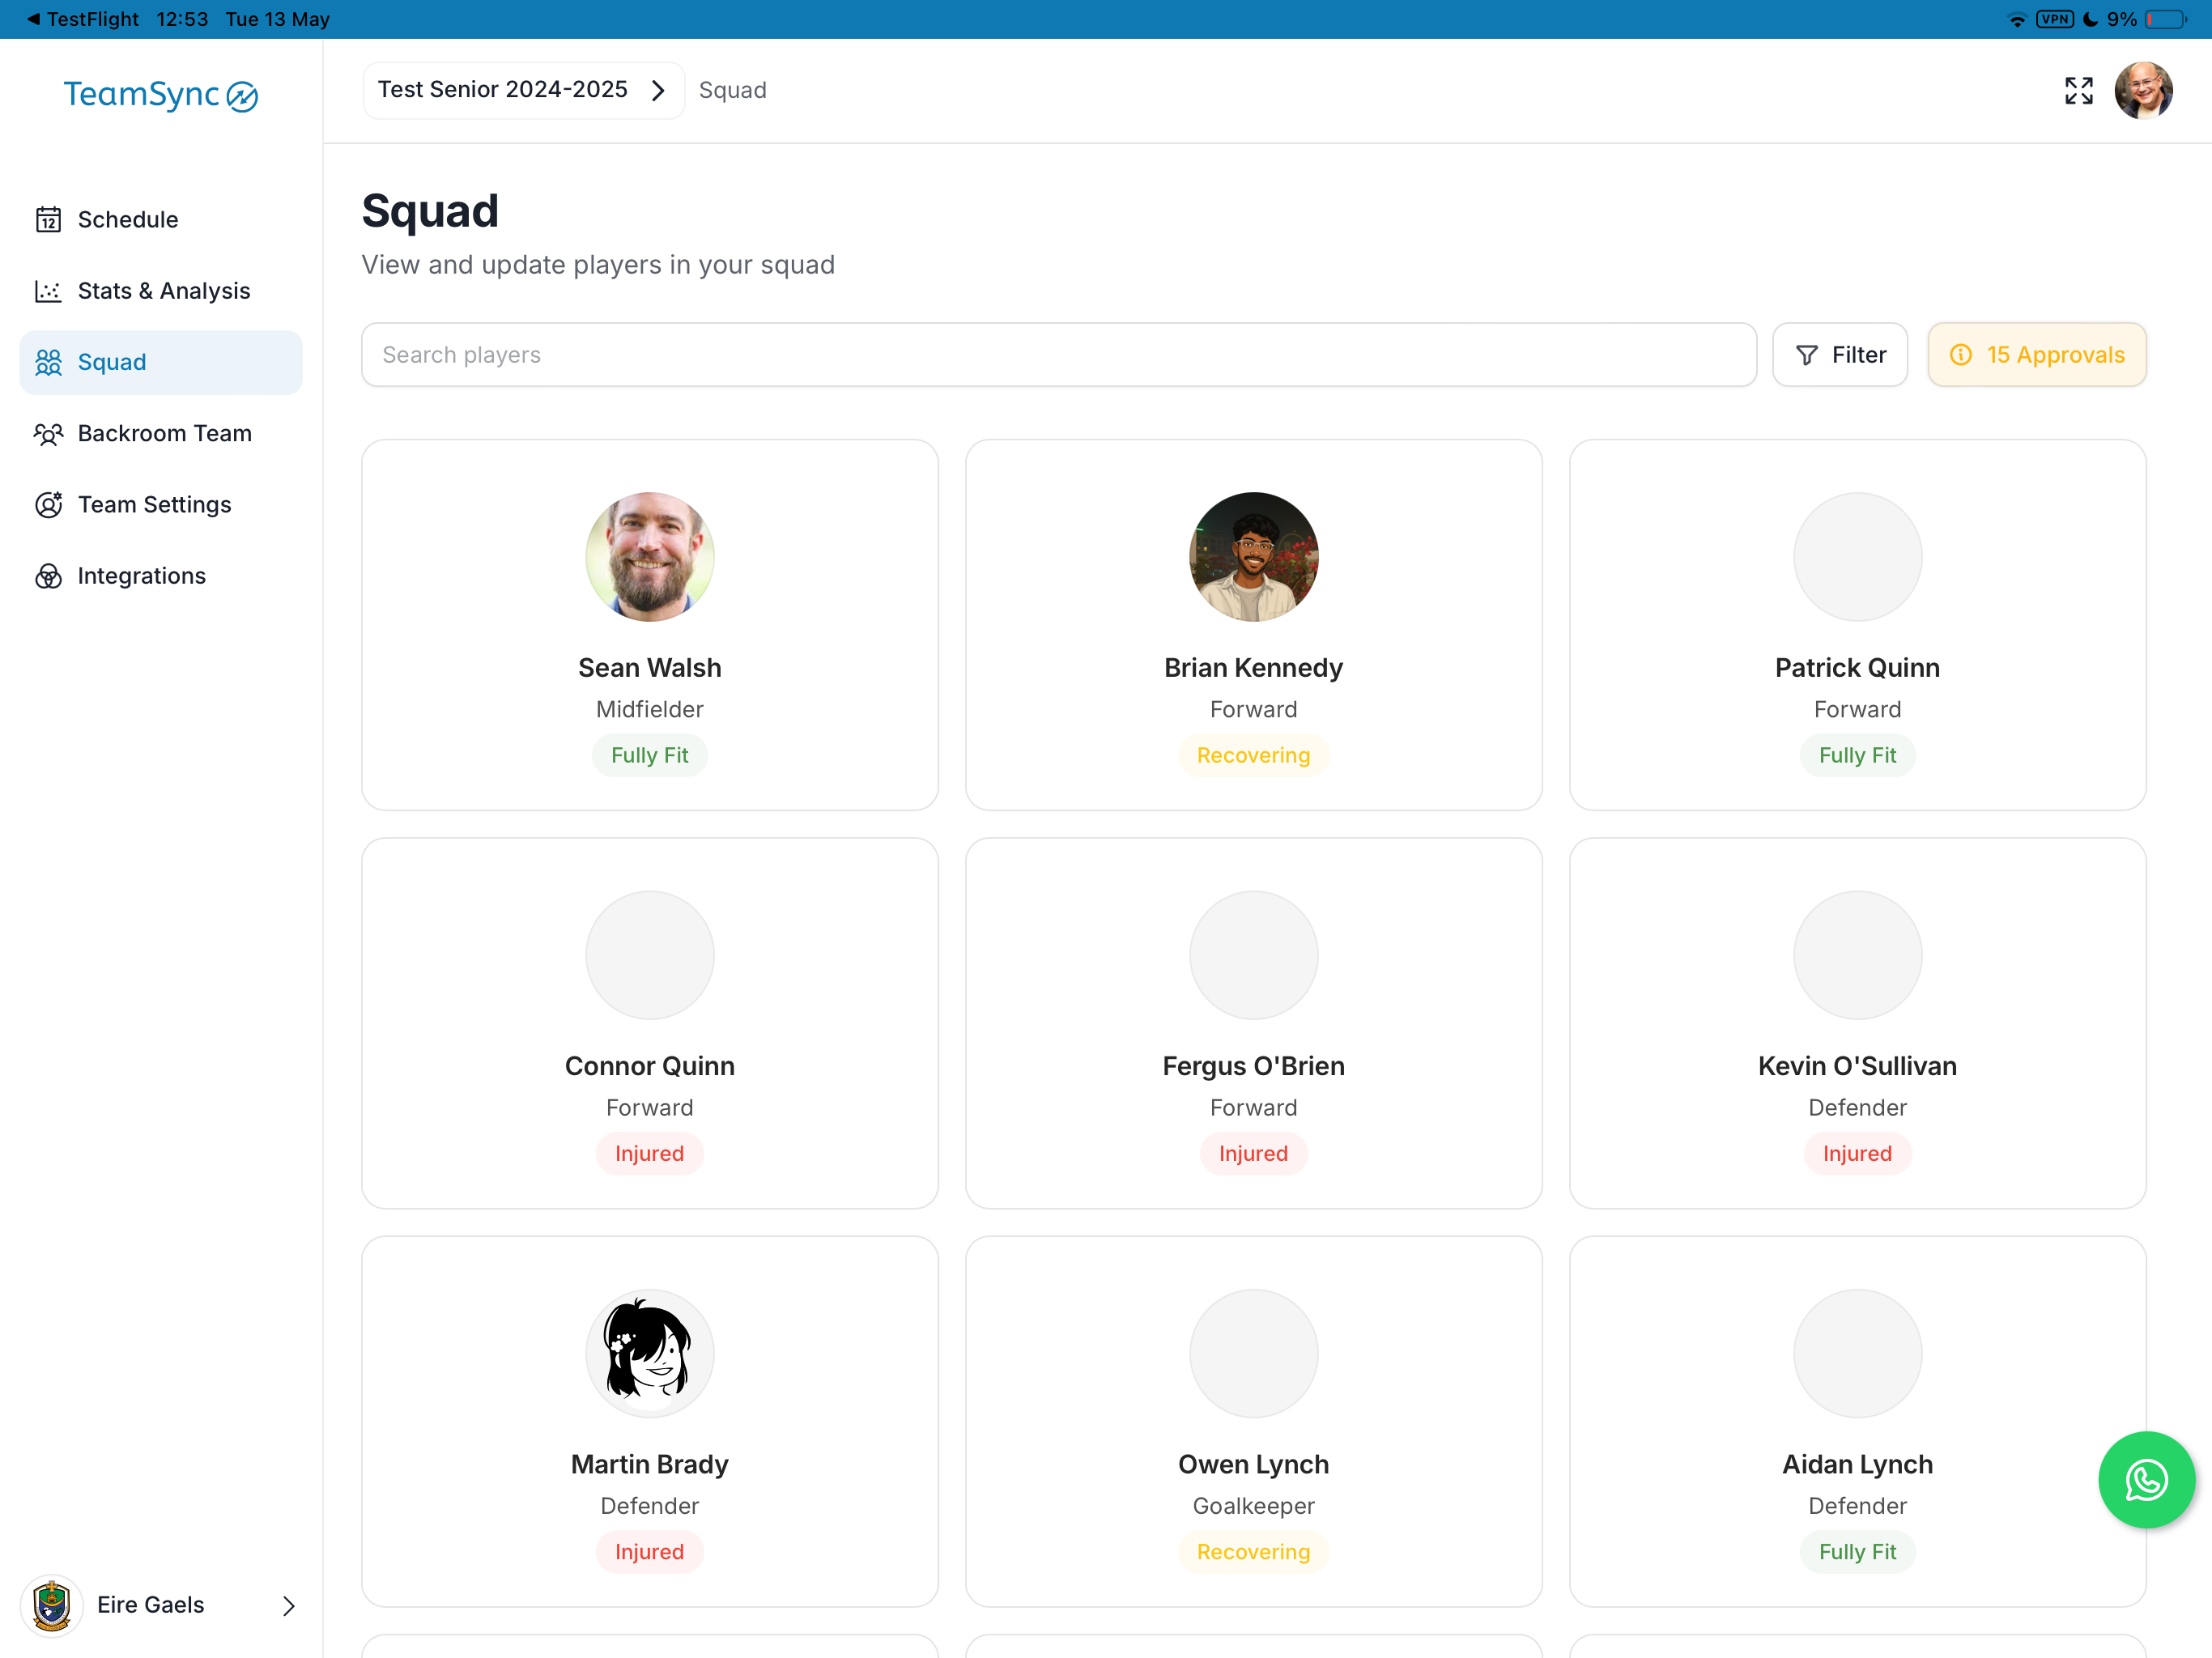
Task: Tap the battery indicator in status bar
Action: [x=2166, y=19]
